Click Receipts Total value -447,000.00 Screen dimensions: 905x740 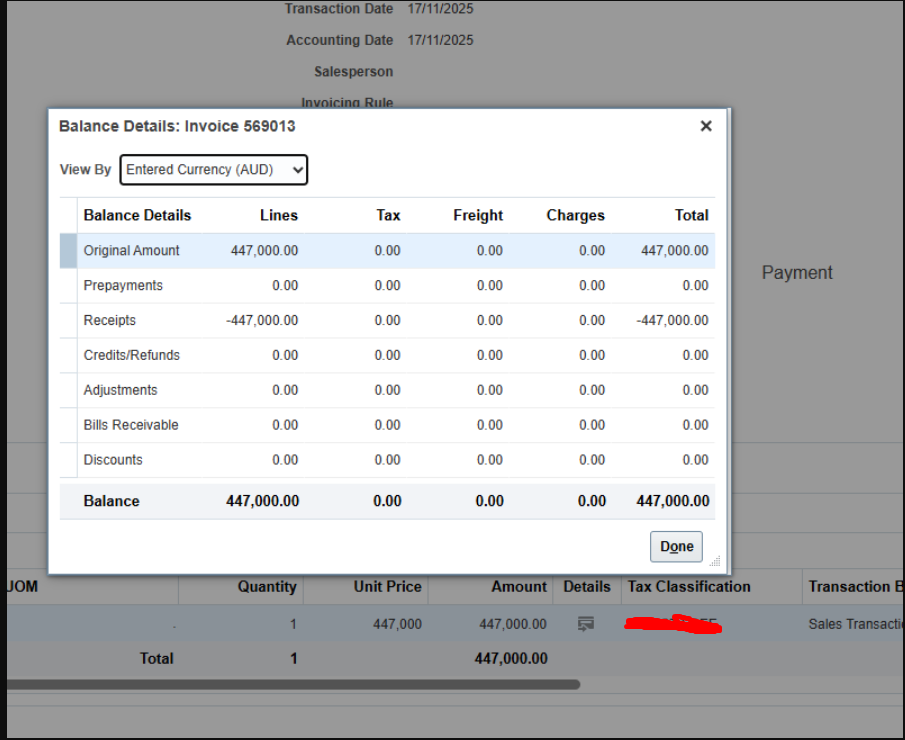click(672, 320)
